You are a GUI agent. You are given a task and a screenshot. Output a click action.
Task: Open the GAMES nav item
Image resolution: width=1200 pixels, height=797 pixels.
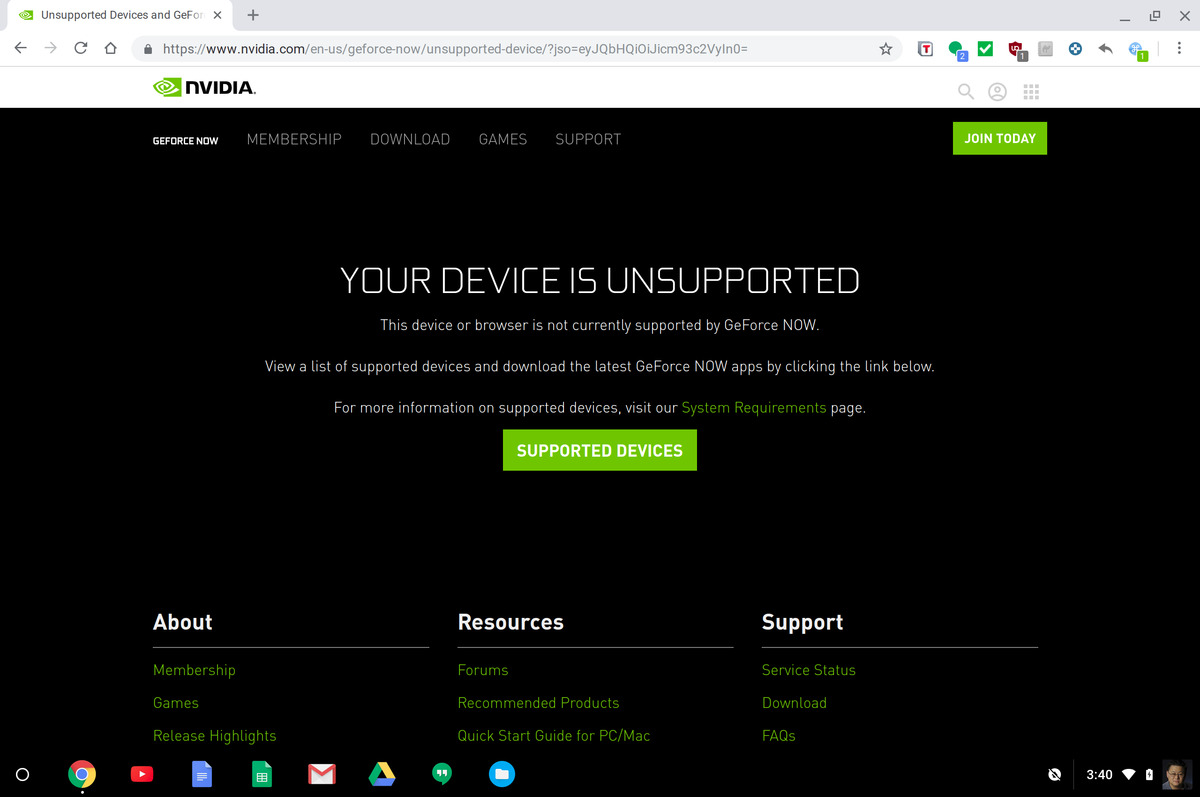tap(503, 139)
